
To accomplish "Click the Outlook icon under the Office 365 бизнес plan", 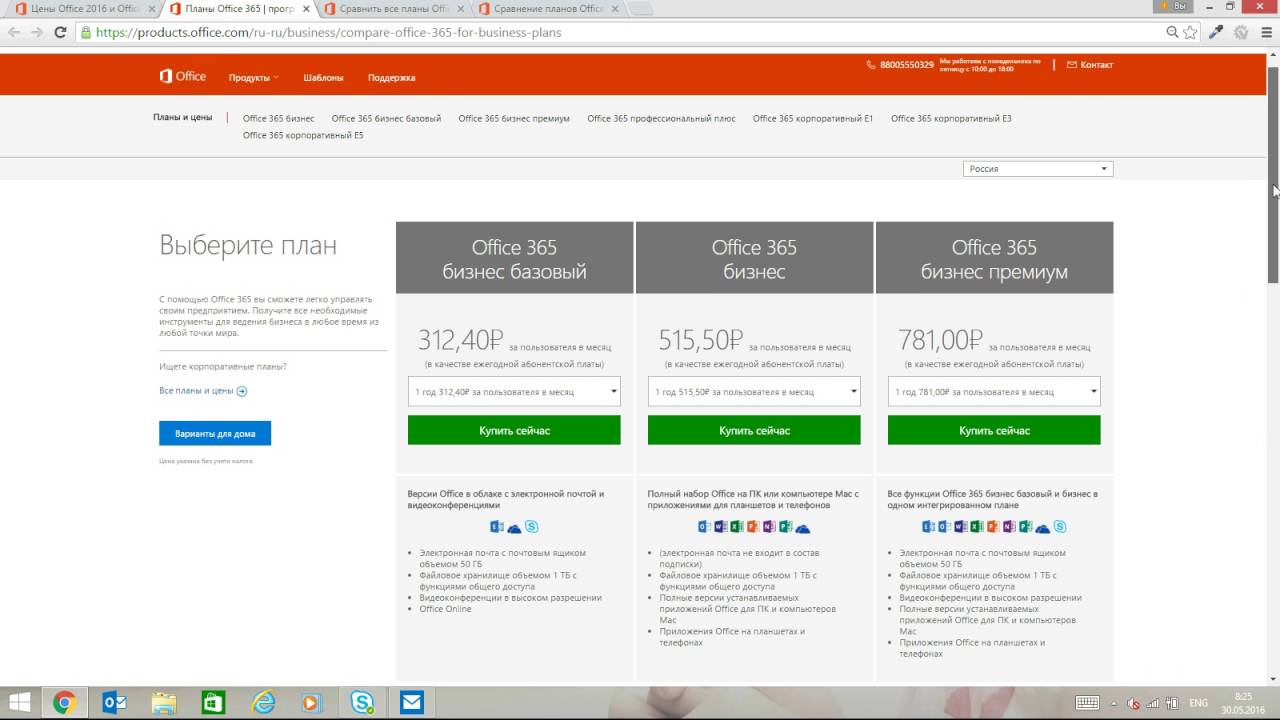I will (x=704, y=527).
